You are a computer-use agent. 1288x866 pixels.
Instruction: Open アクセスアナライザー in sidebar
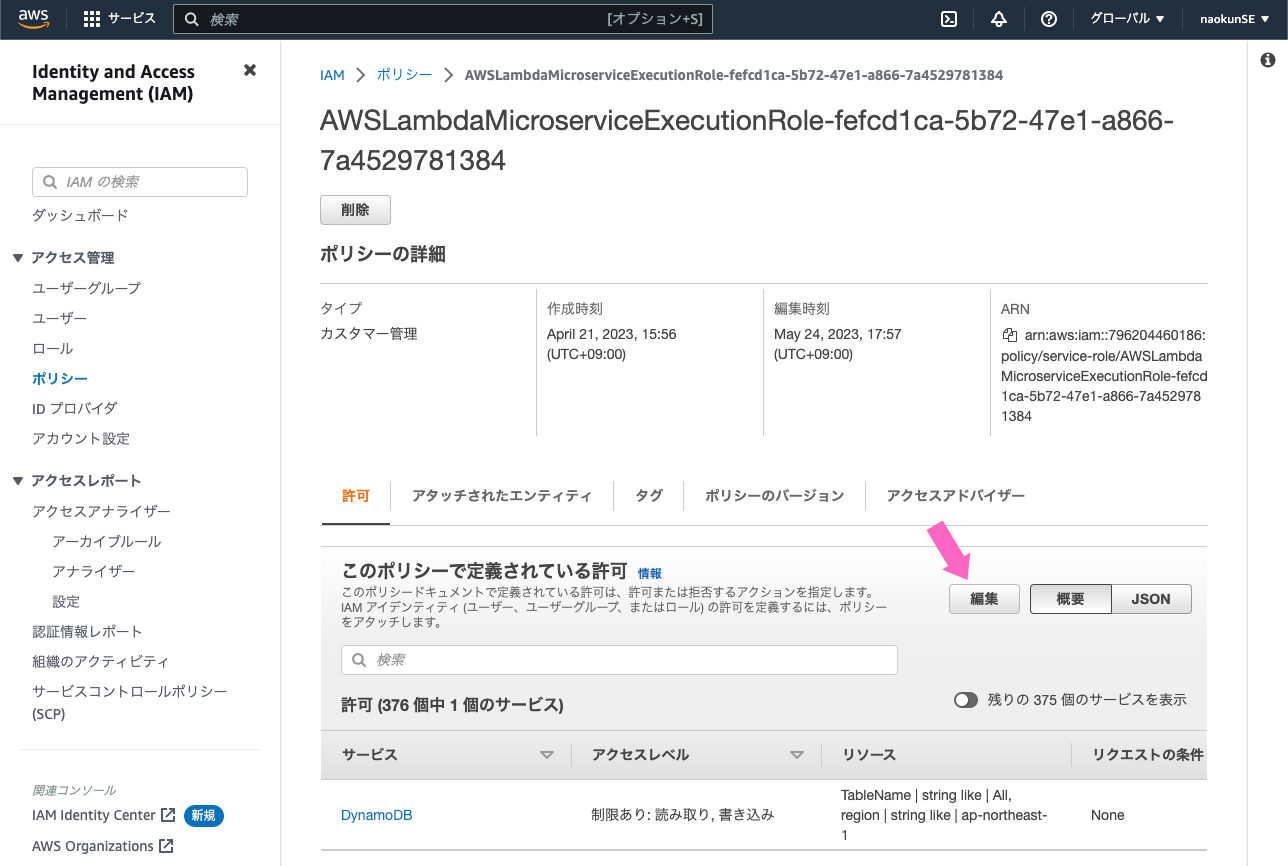pyautogui.click(x=101, y=511)
